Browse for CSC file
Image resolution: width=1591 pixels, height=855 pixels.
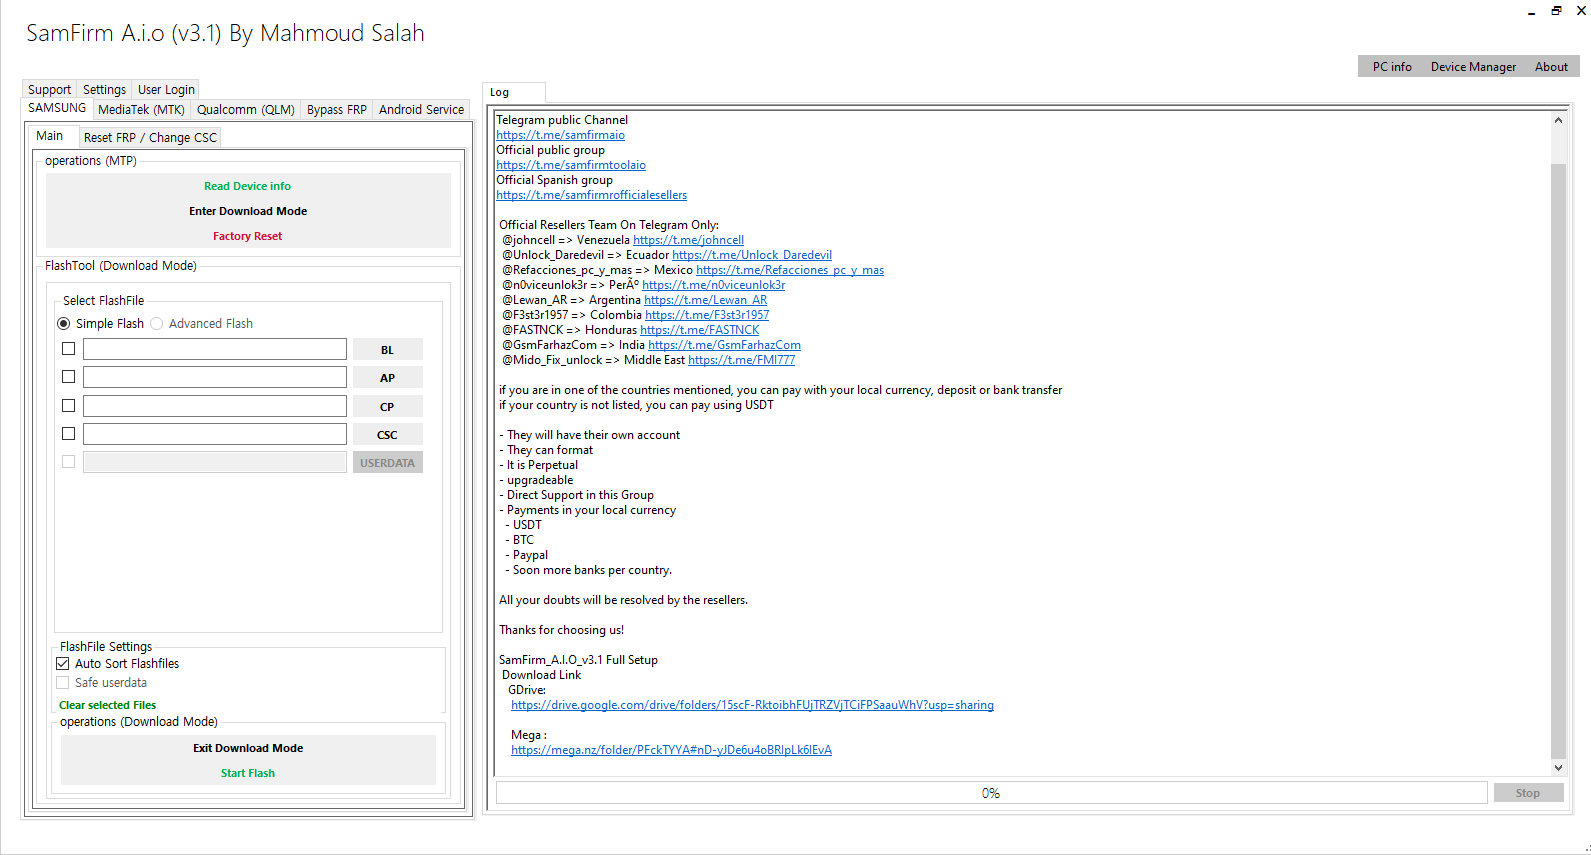pos(387,435)
